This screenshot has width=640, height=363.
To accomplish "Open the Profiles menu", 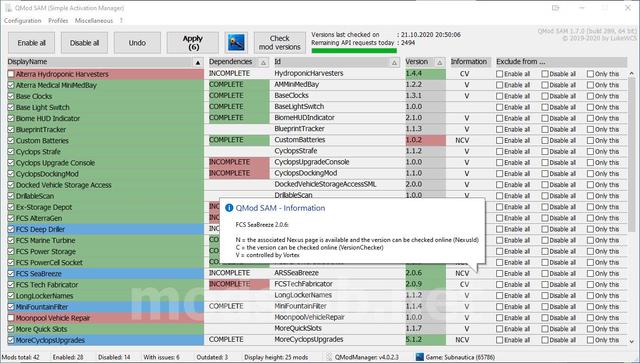I will pyautogui.click(x=58, y=20).
